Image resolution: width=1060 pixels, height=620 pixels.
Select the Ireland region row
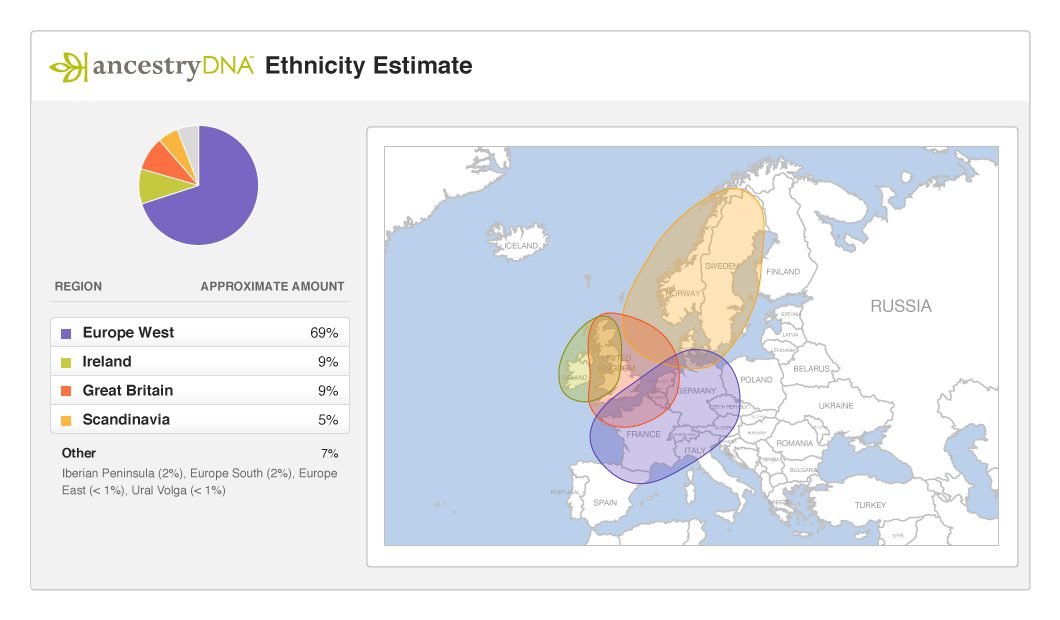[x=200, y=362]
